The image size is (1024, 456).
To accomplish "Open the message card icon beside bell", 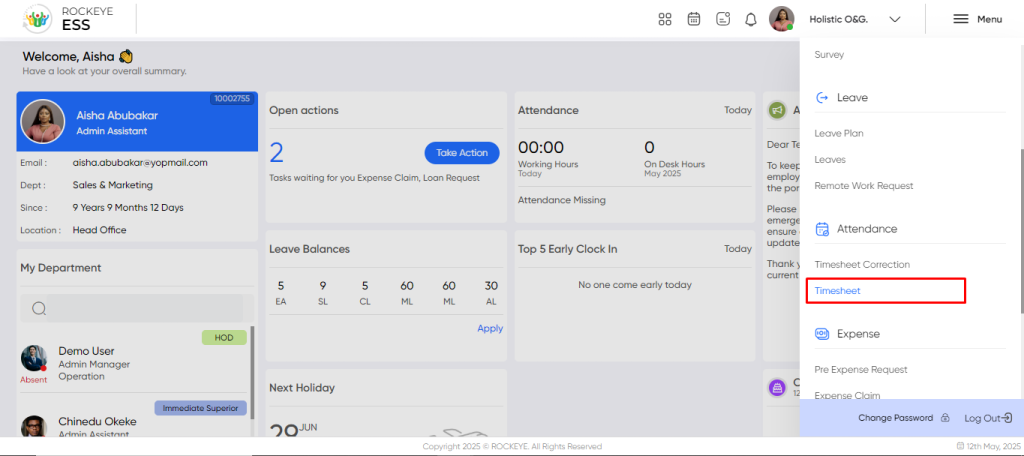I will (723, 19).
